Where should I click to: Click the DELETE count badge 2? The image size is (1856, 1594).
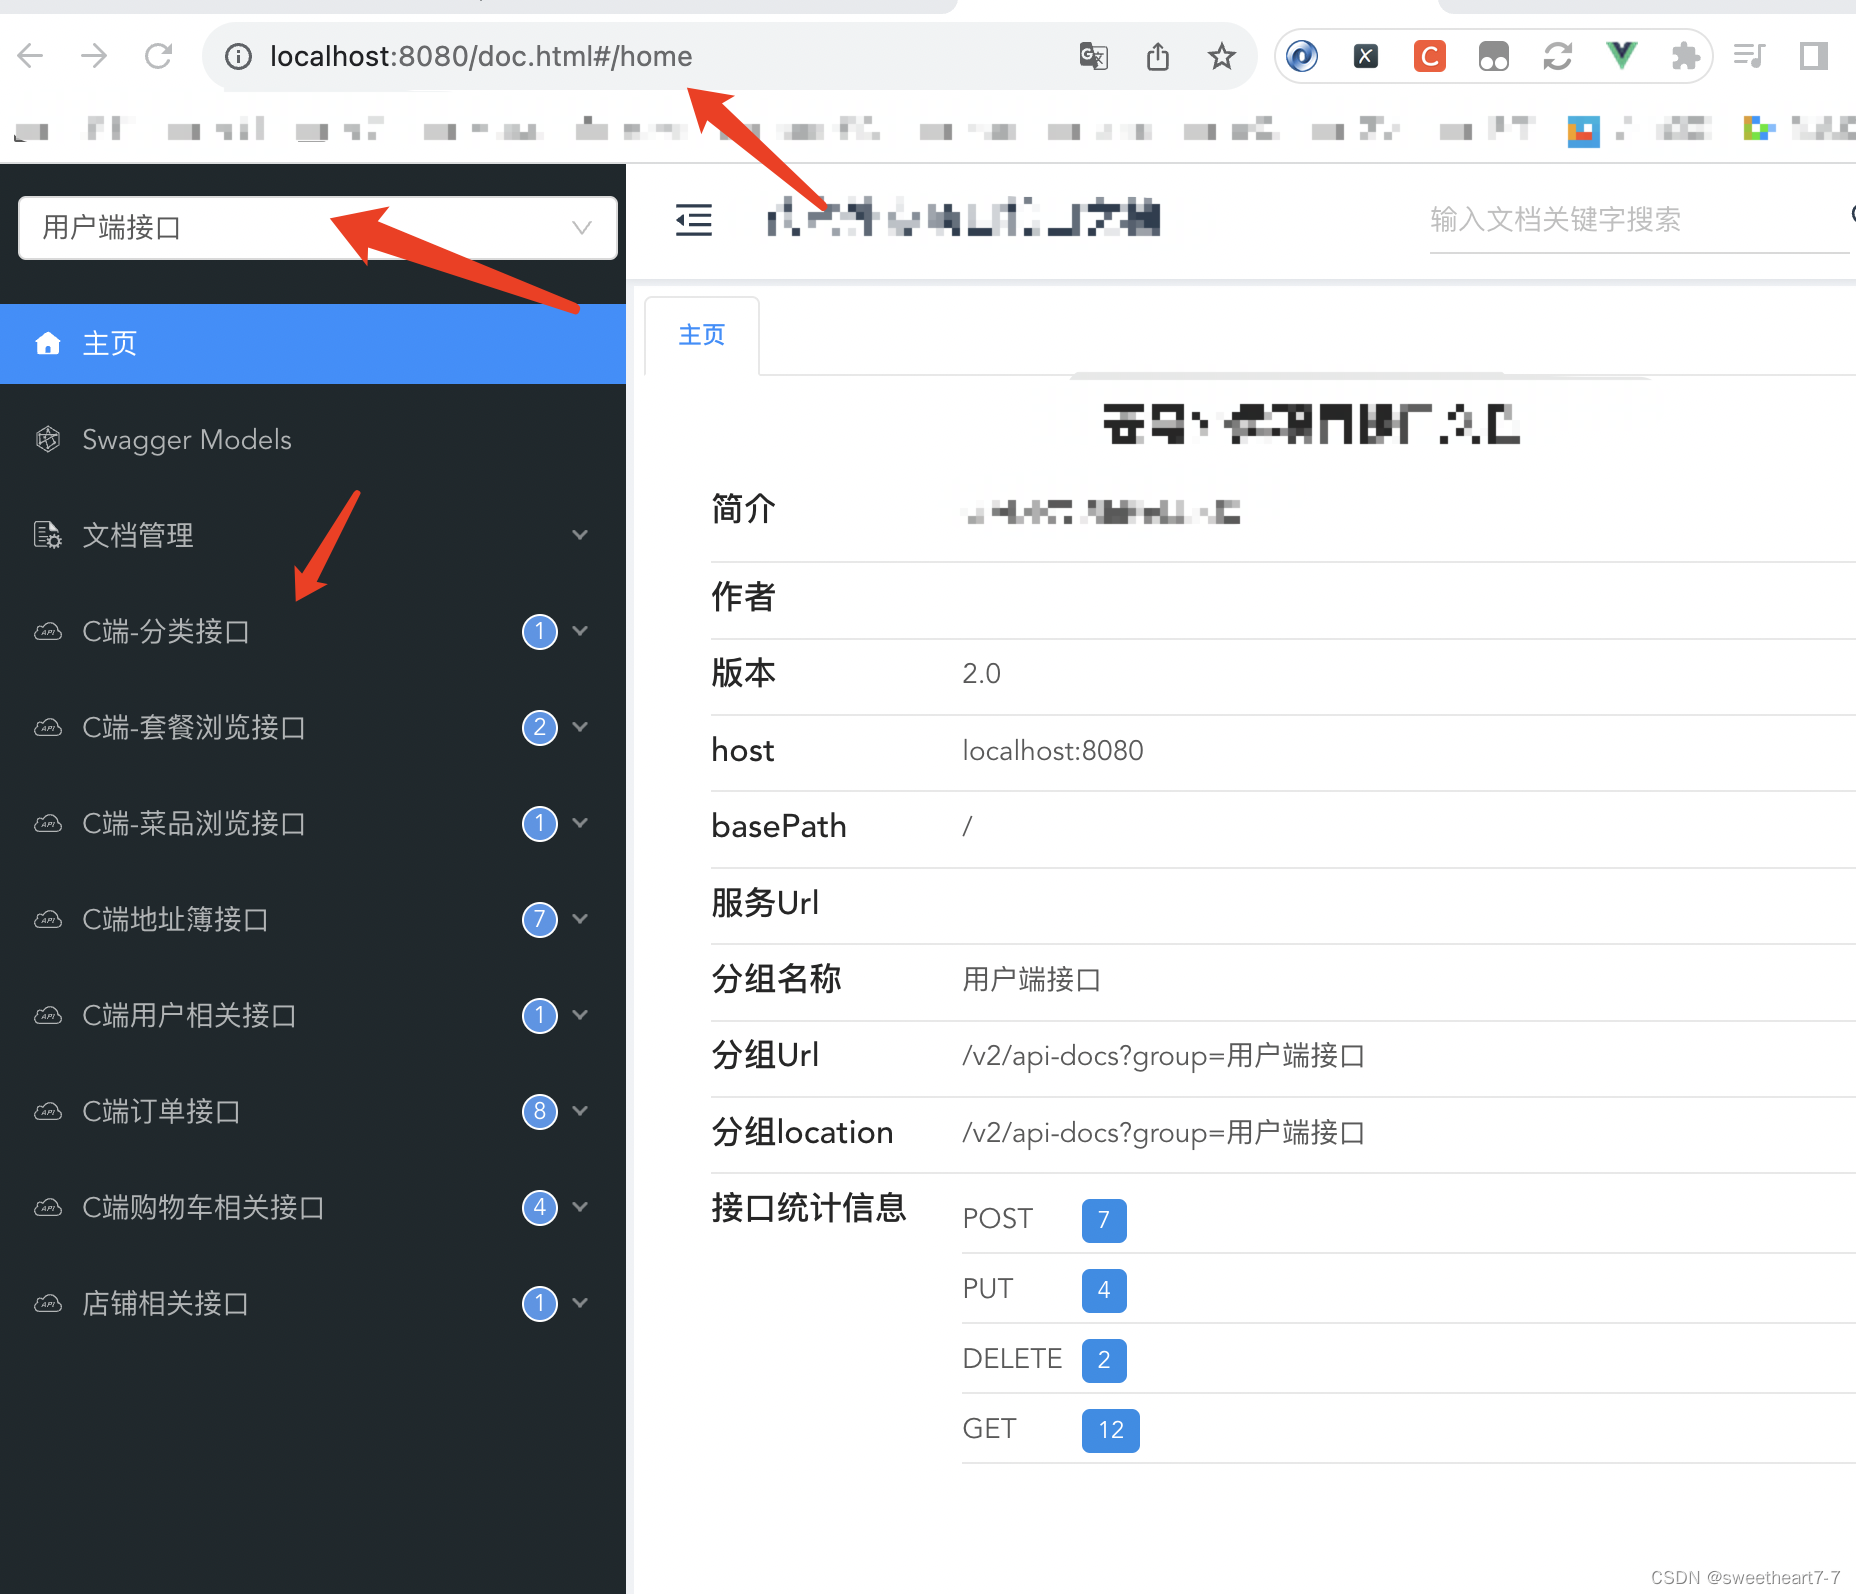pyautogui.click(x=1104, y=1360)
